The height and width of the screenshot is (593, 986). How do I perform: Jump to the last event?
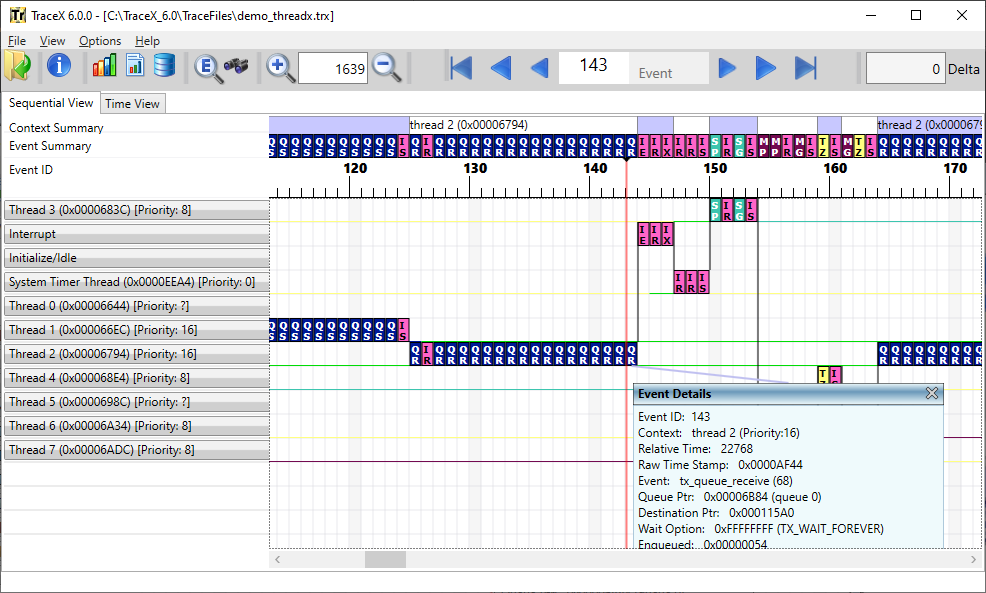pyautogui.click(x=804, y=67)
